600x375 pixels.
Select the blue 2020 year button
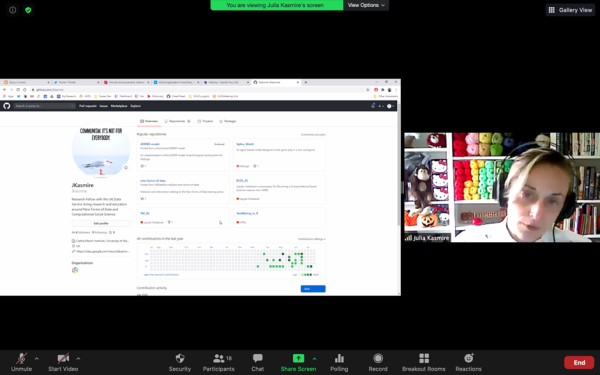point(313,289)
